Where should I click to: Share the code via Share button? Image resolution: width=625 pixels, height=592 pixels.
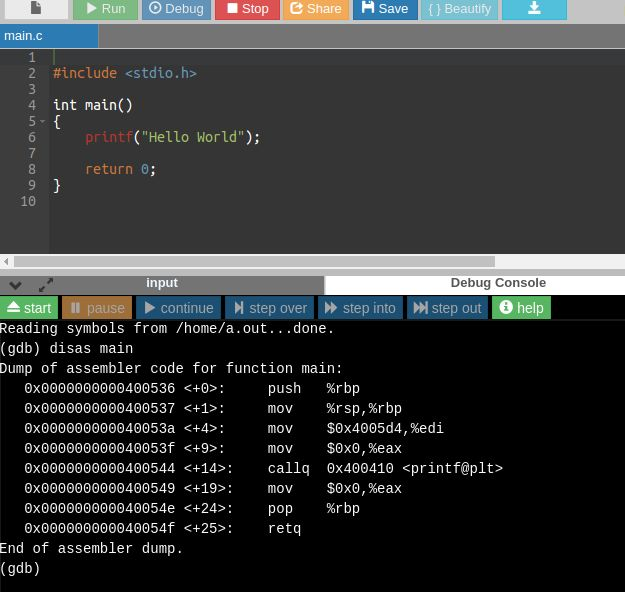[x=316, y=9]
